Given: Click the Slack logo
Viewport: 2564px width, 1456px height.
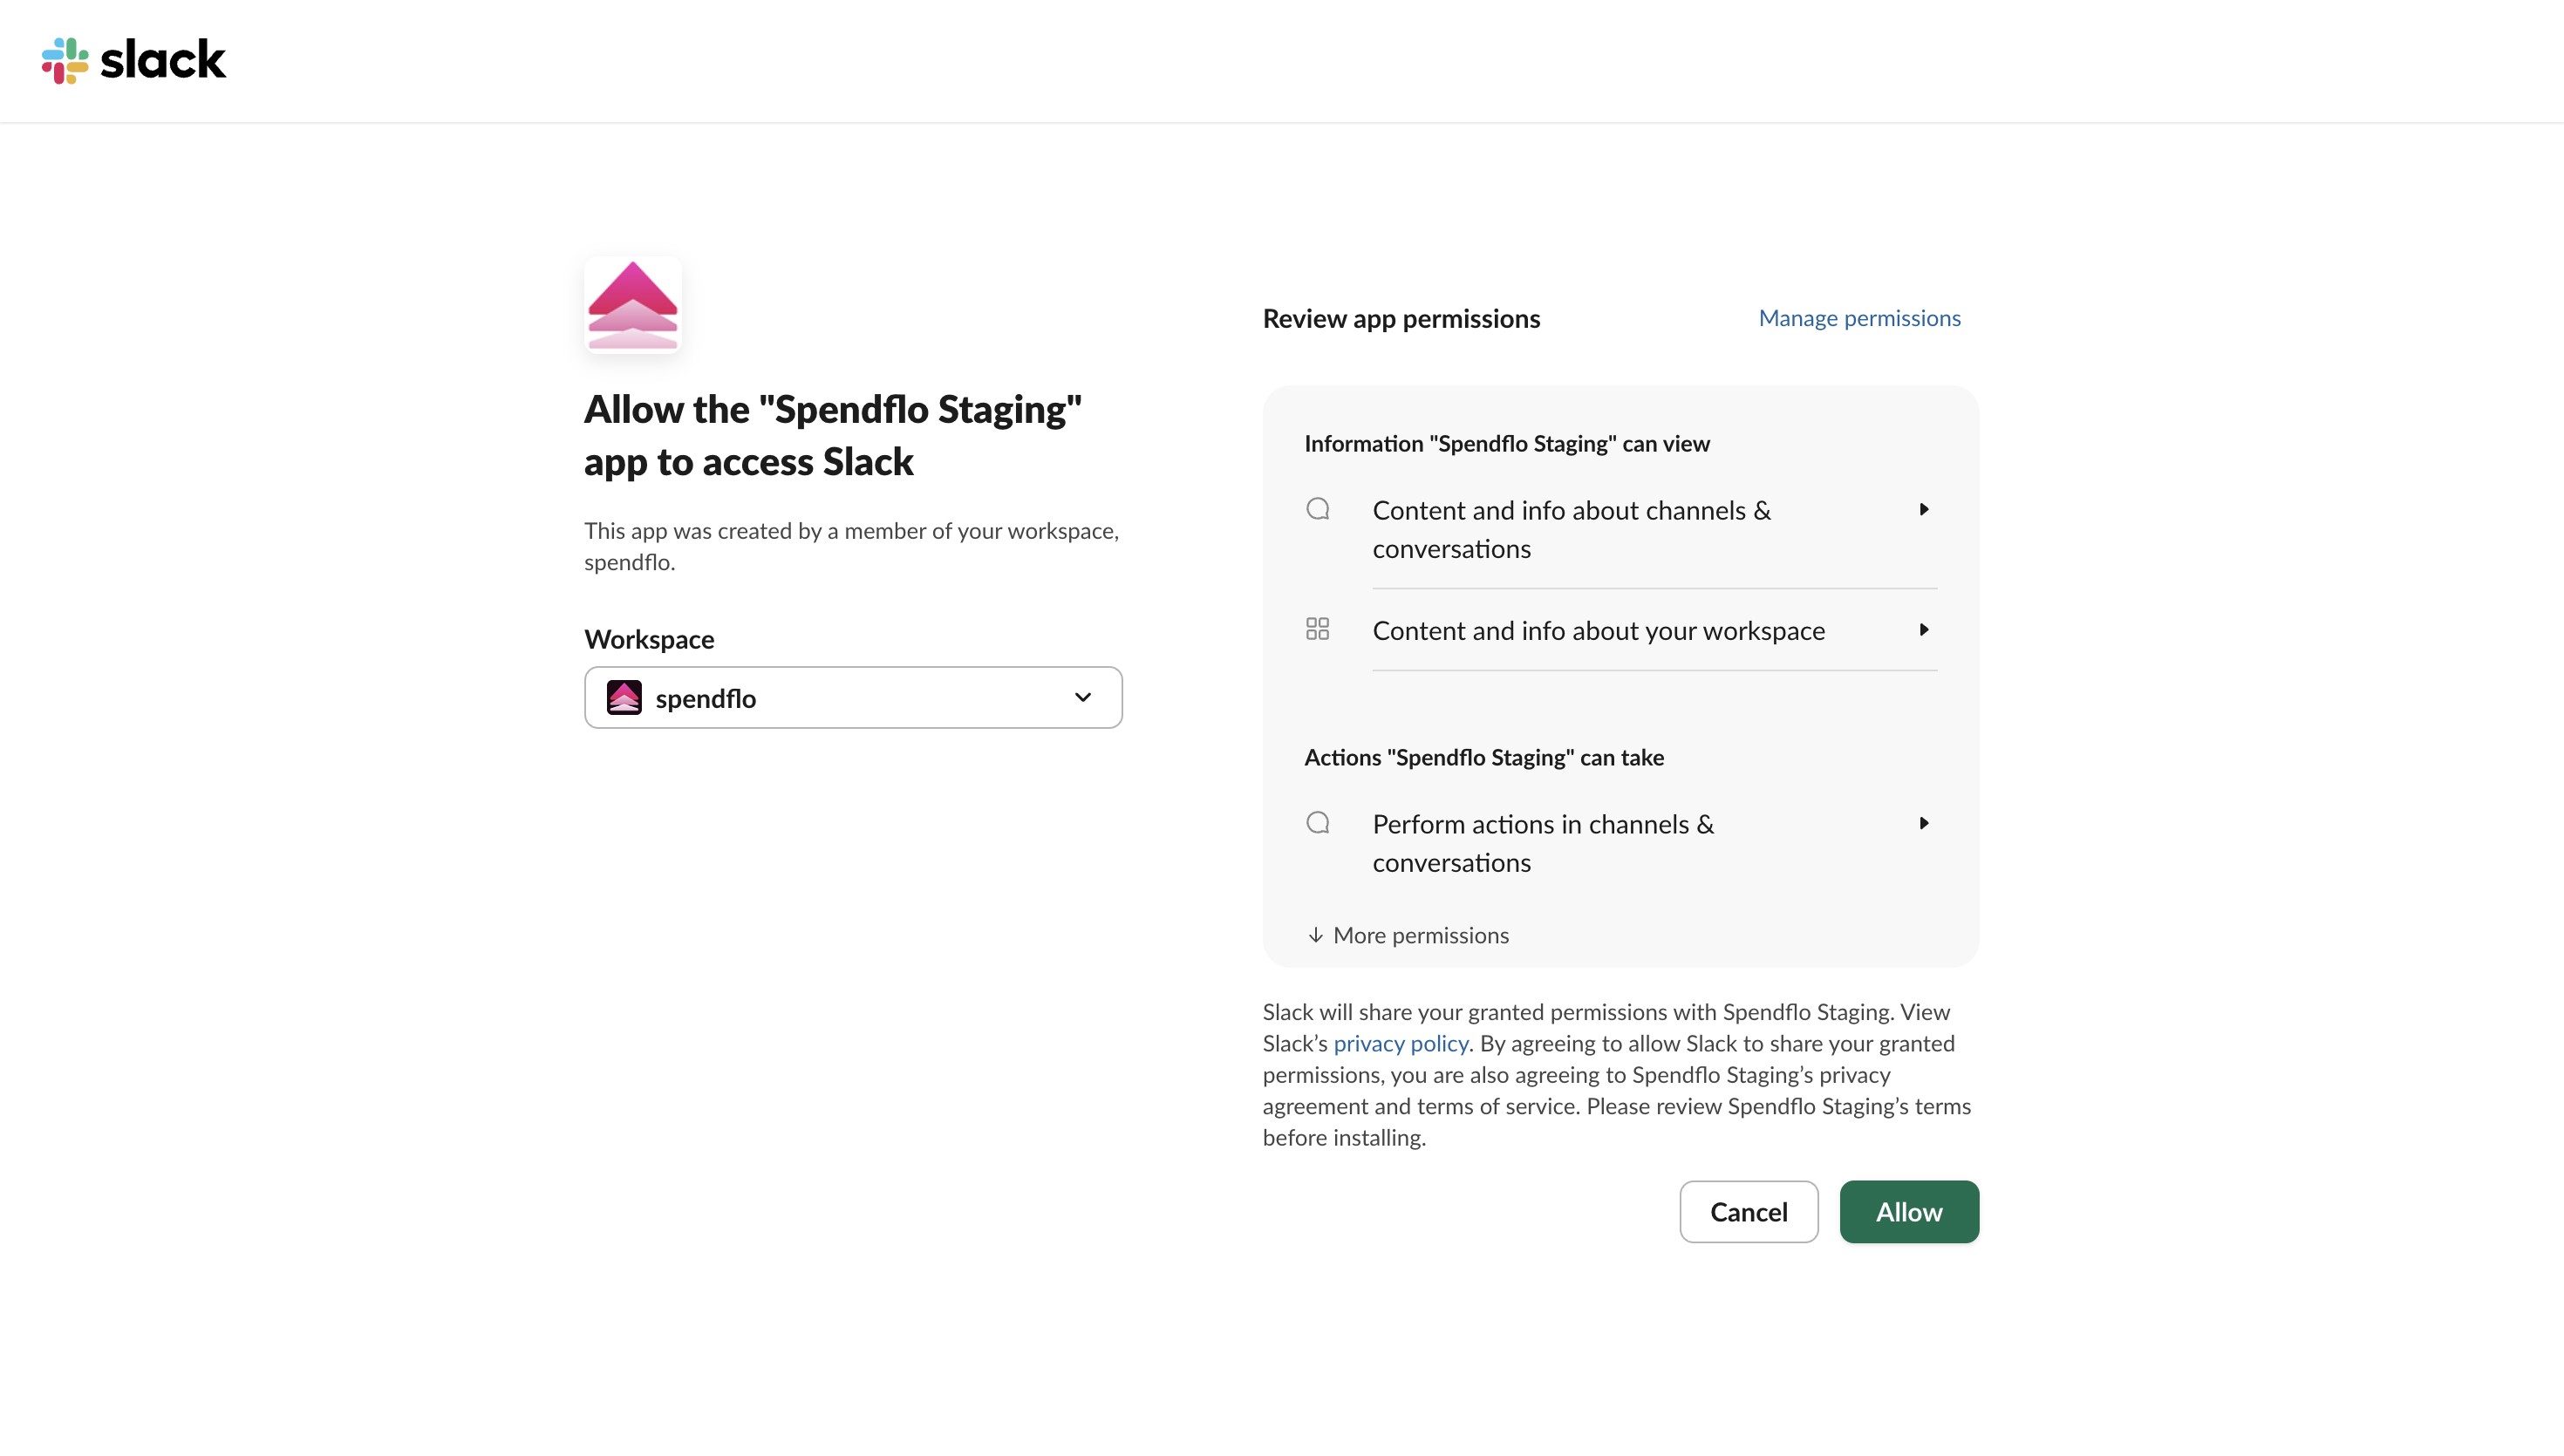Looking at the screenshot, I should (x=133, y=60).
